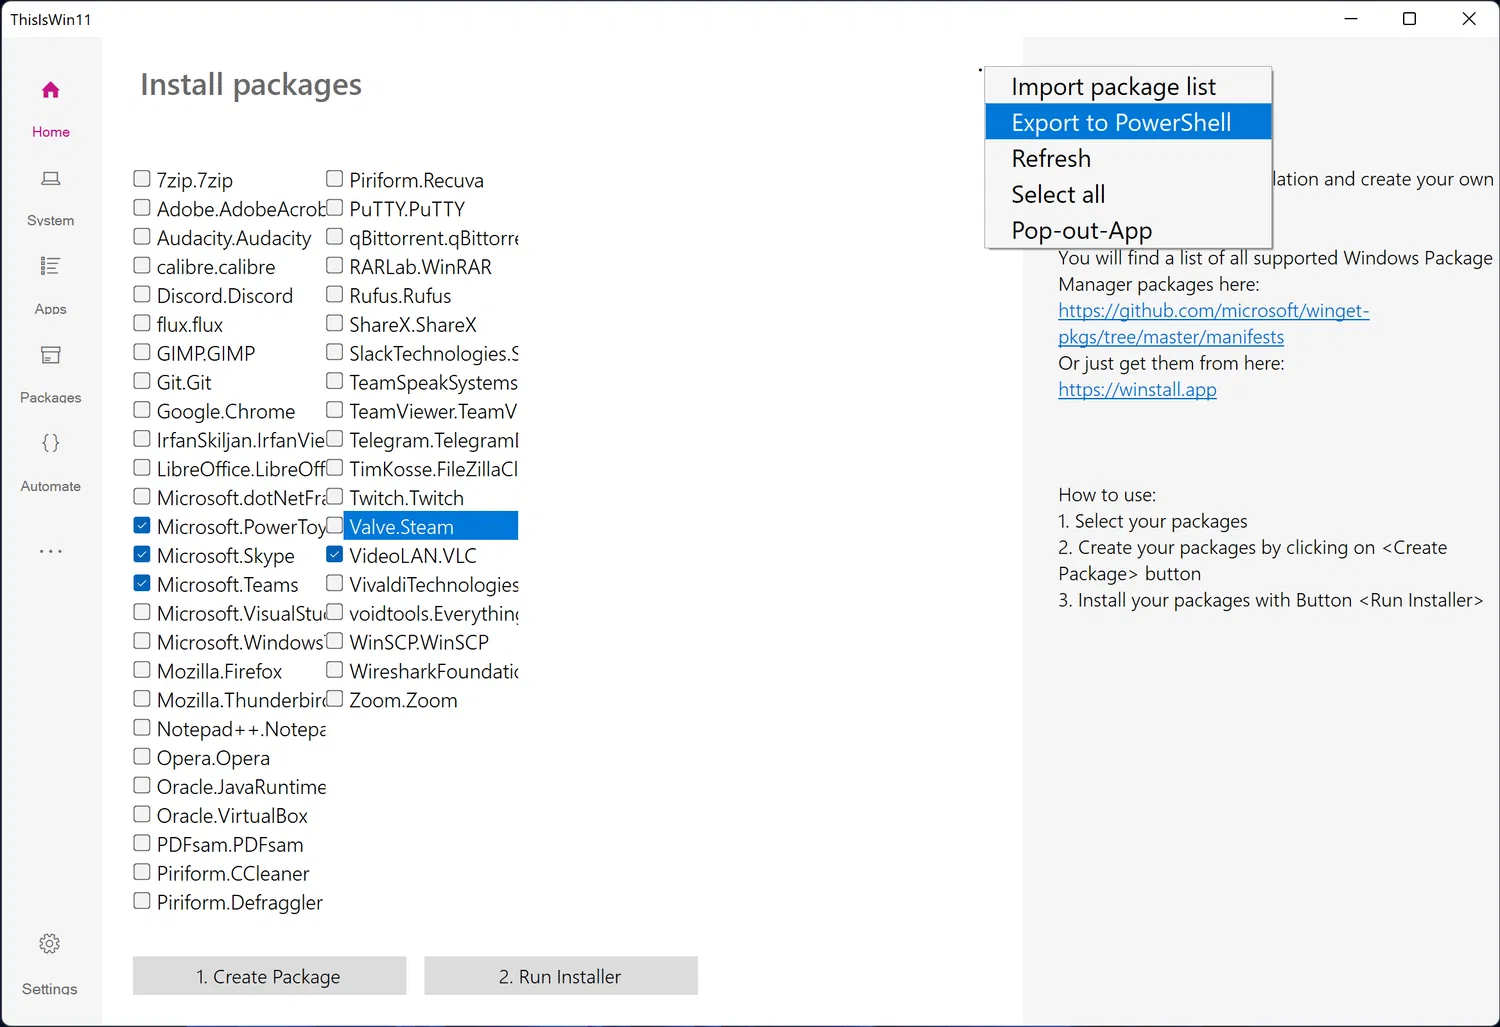Click Select all in the context menu
This screenshot has width=1500, height=1027.
point(1058,195)
